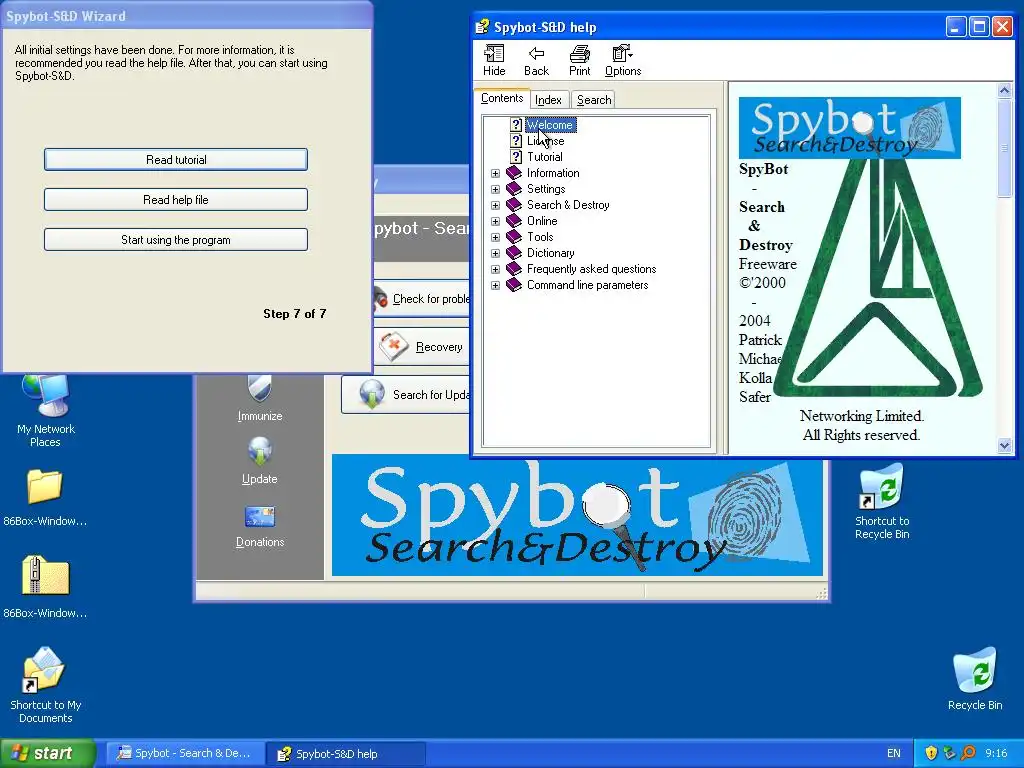Click the Tutorial topic question-mark icon
The image size is (1024, 768).
pyautogui.click(x=516, y=157)
